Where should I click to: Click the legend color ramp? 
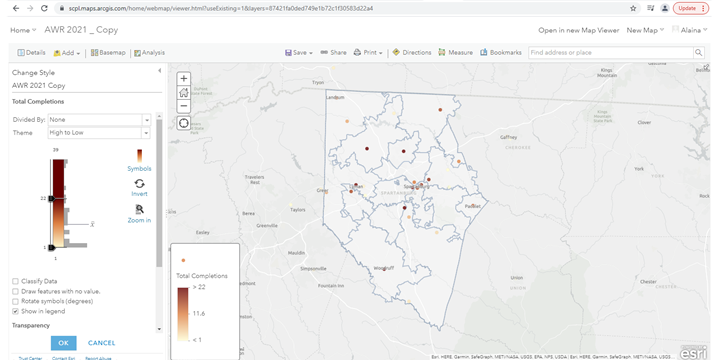[x=183, y=314]
